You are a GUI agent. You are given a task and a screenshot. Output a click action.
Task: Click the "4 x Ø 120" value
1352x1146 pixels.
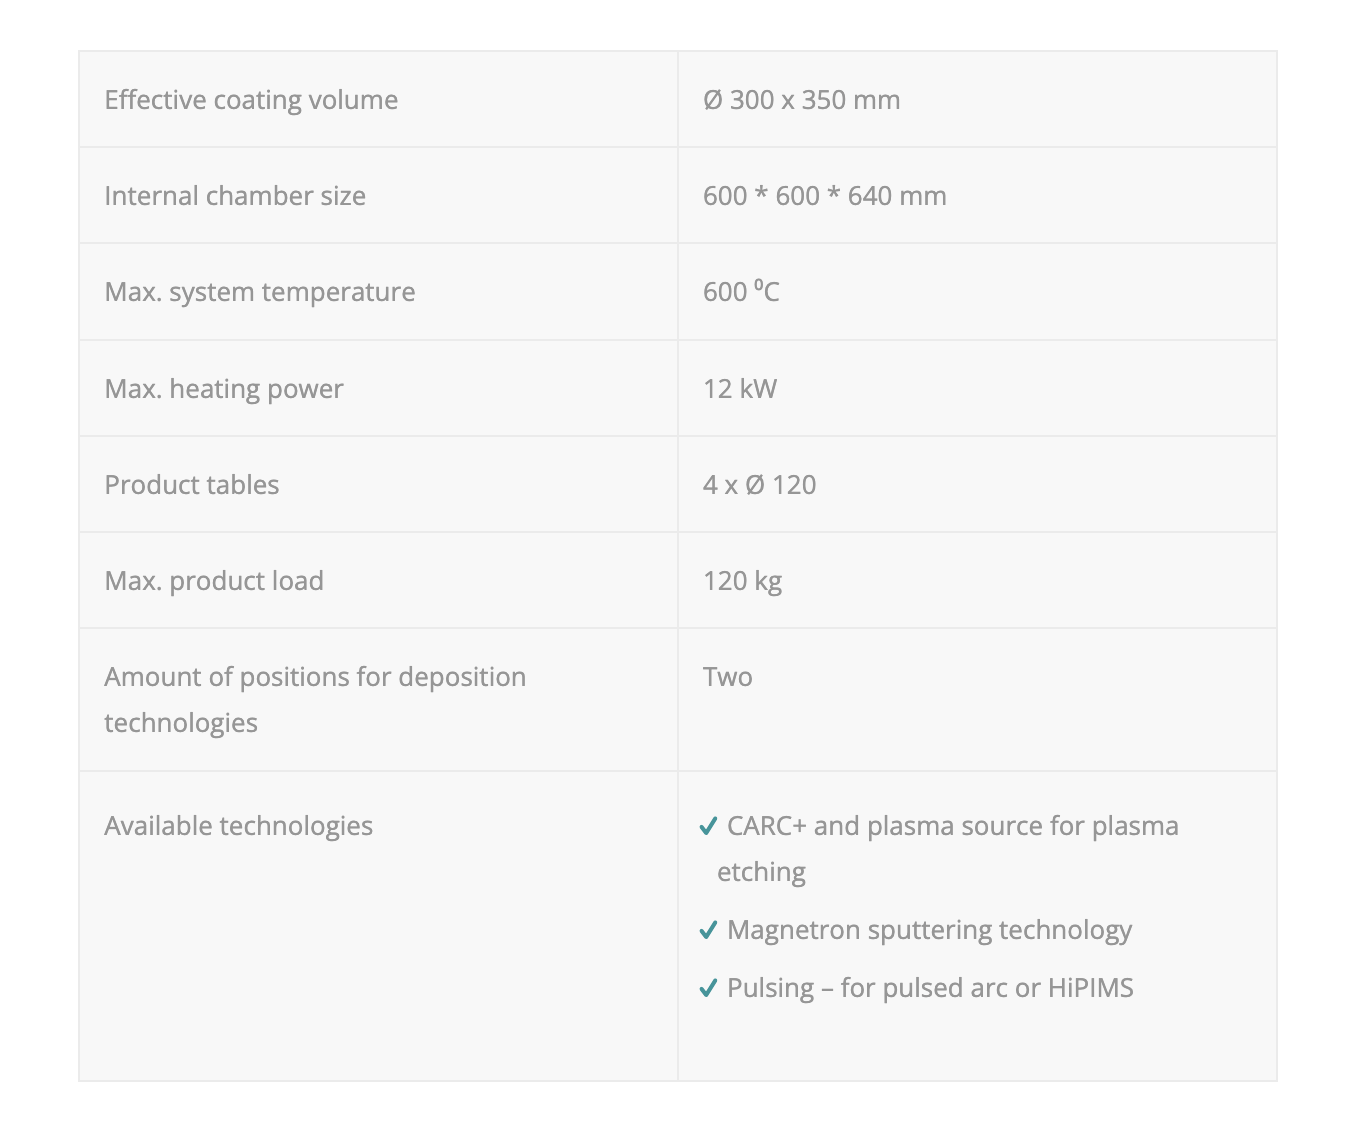(x=759, y=485)
